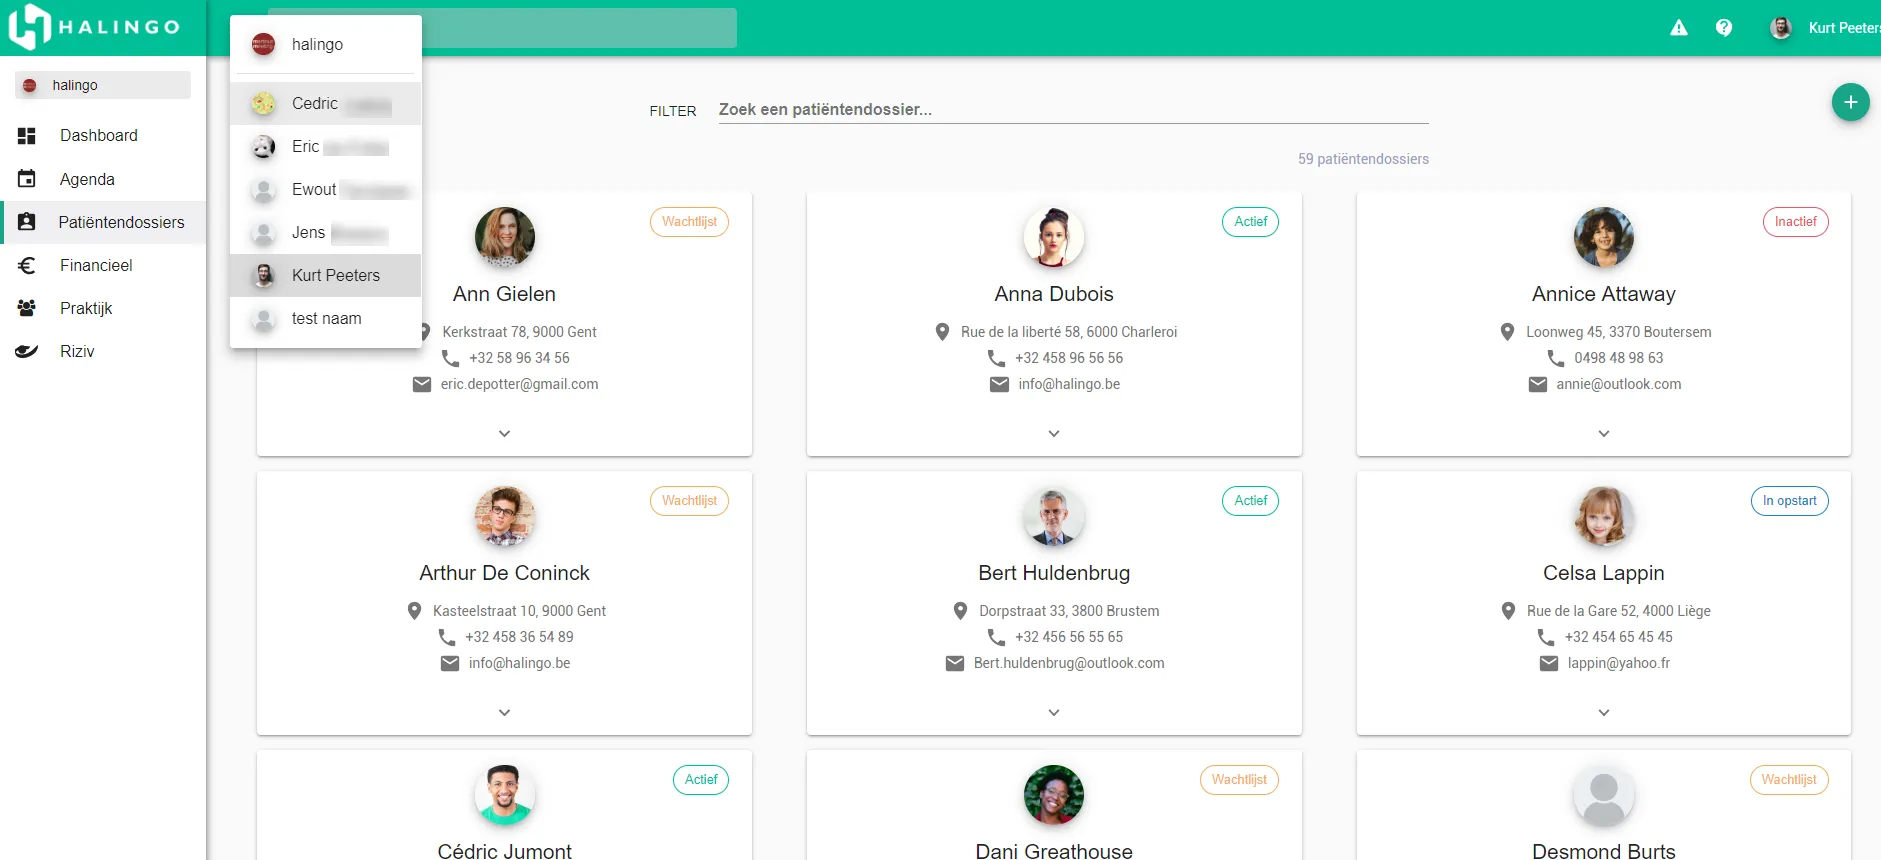Click the Agenda calendar icon
Image resolution: width=1881 pixels, height=860 pixels.
coord(27,179)
